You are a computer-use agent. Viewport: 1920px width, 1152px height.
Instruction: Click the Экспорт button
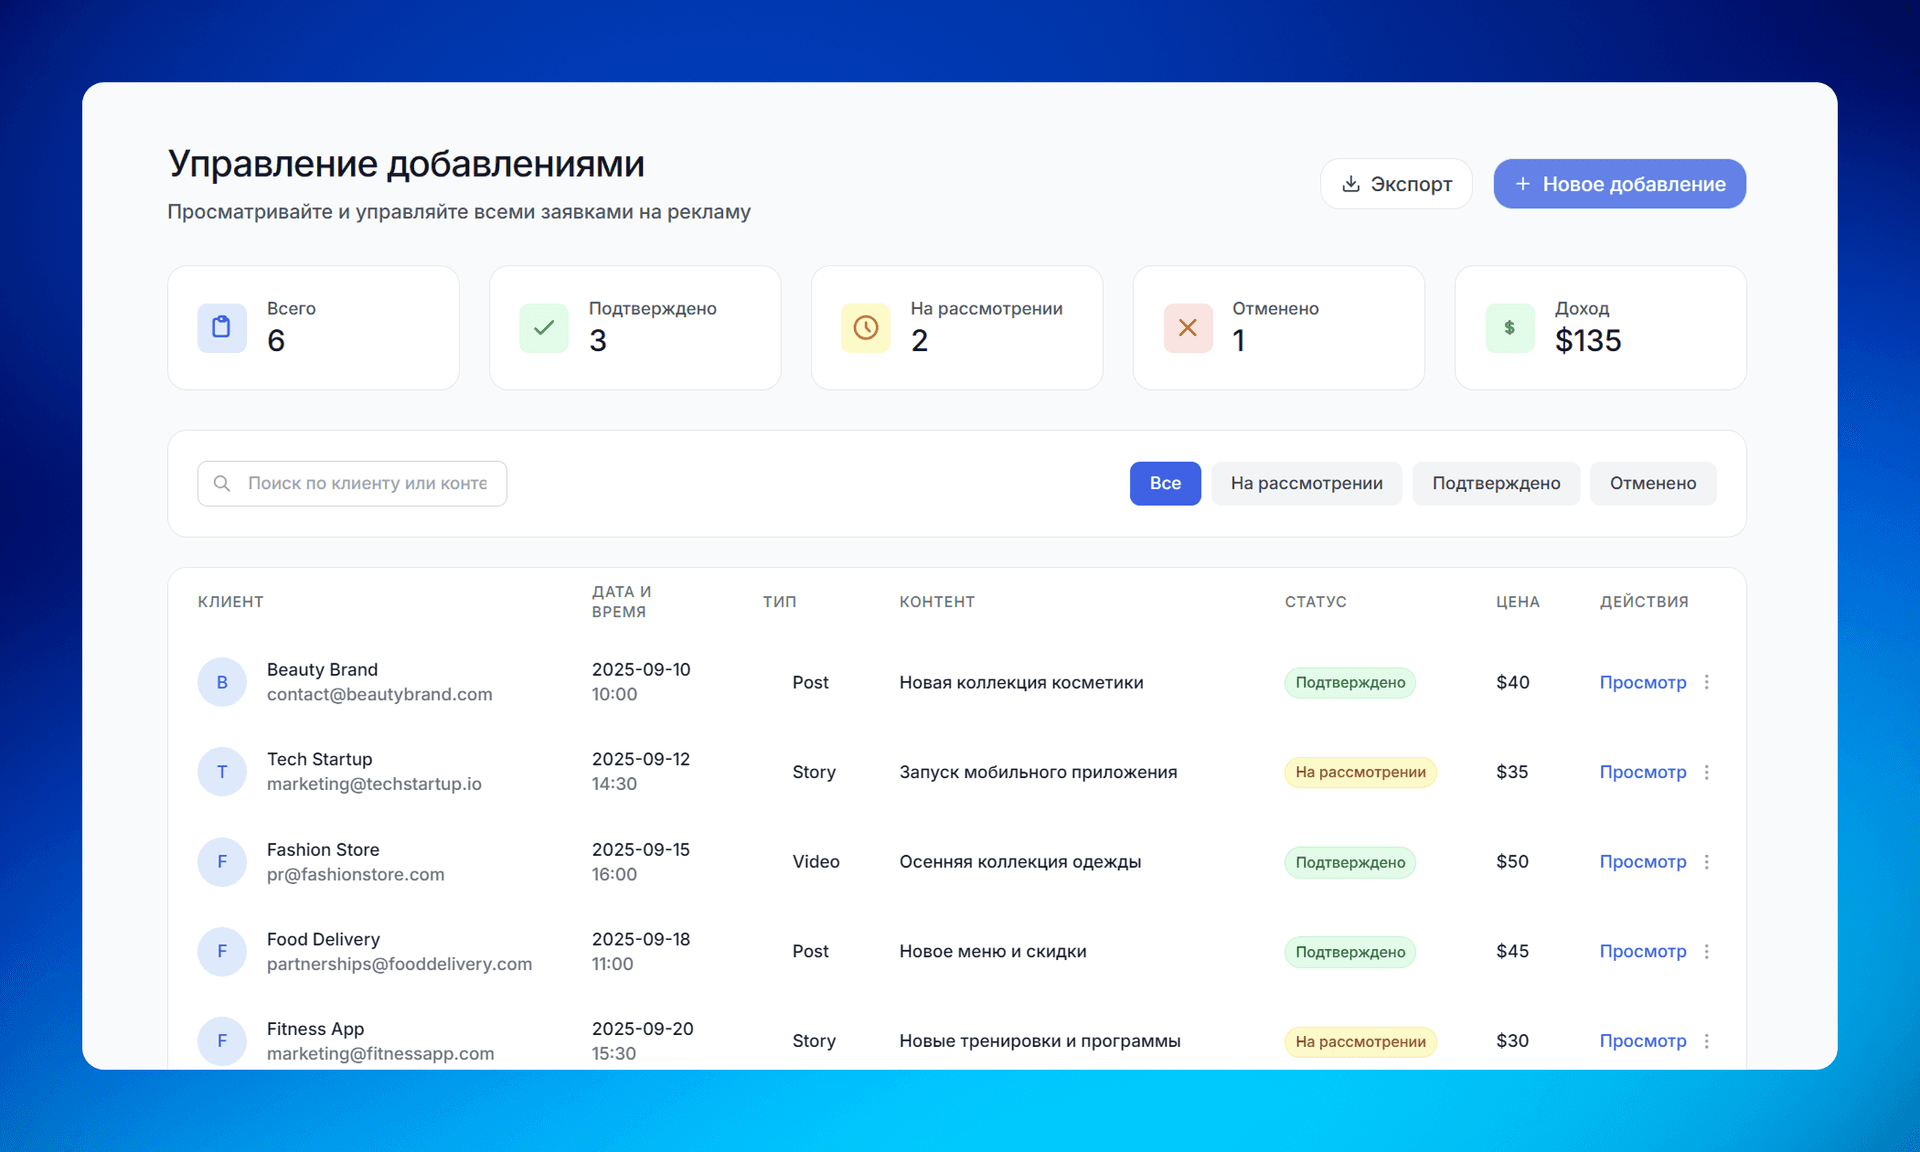(x=1396, y=184)
